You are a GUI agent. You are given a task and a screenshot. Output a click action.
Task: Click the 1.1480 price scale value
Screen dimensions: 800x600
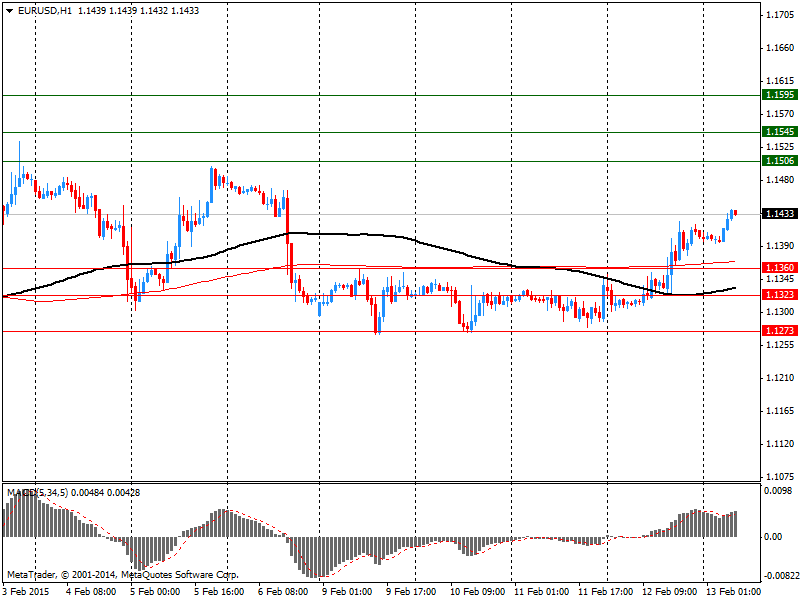(781, 180)
